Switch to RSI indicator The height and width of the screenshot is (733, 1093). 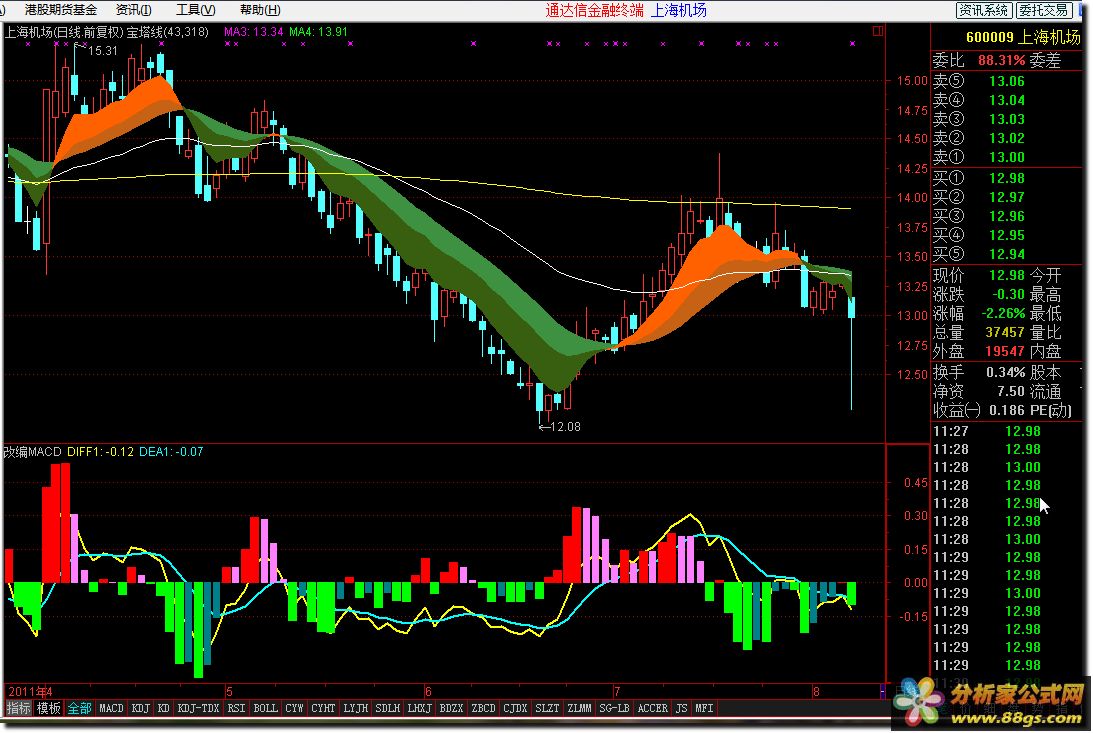tap(236, 708)
